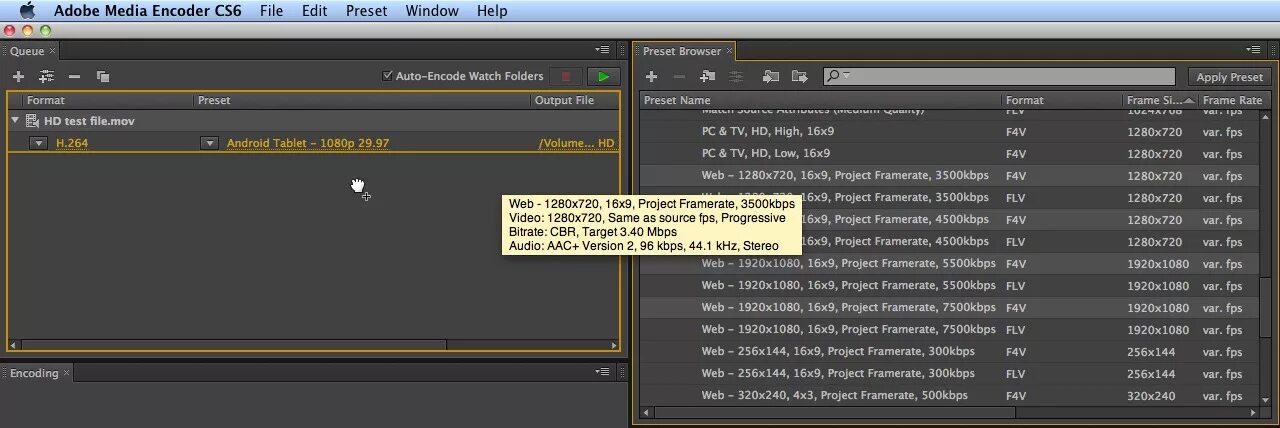The width and height of the screenshot is (1280, 428).
Task: Select the HD test file.mov source row
Action: point(313,121)
